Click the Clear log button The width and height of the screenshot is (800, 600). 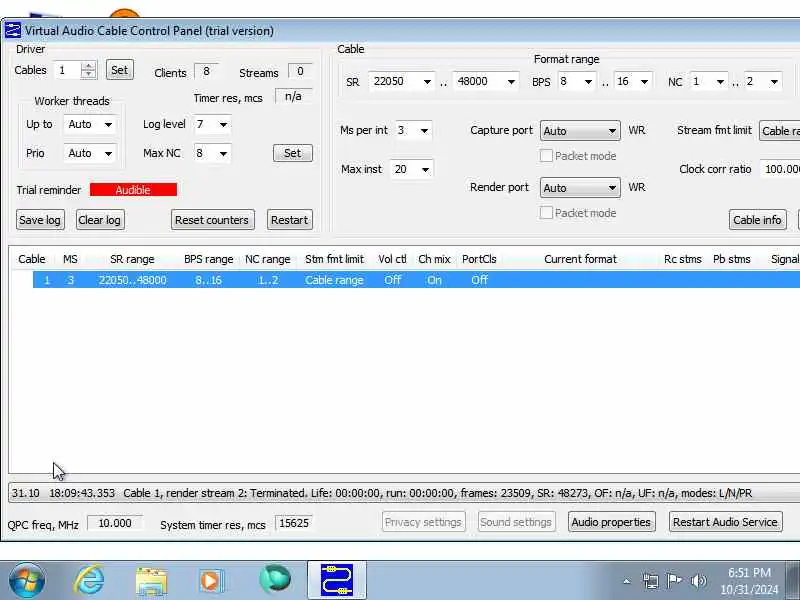click(x=100, y=220)
